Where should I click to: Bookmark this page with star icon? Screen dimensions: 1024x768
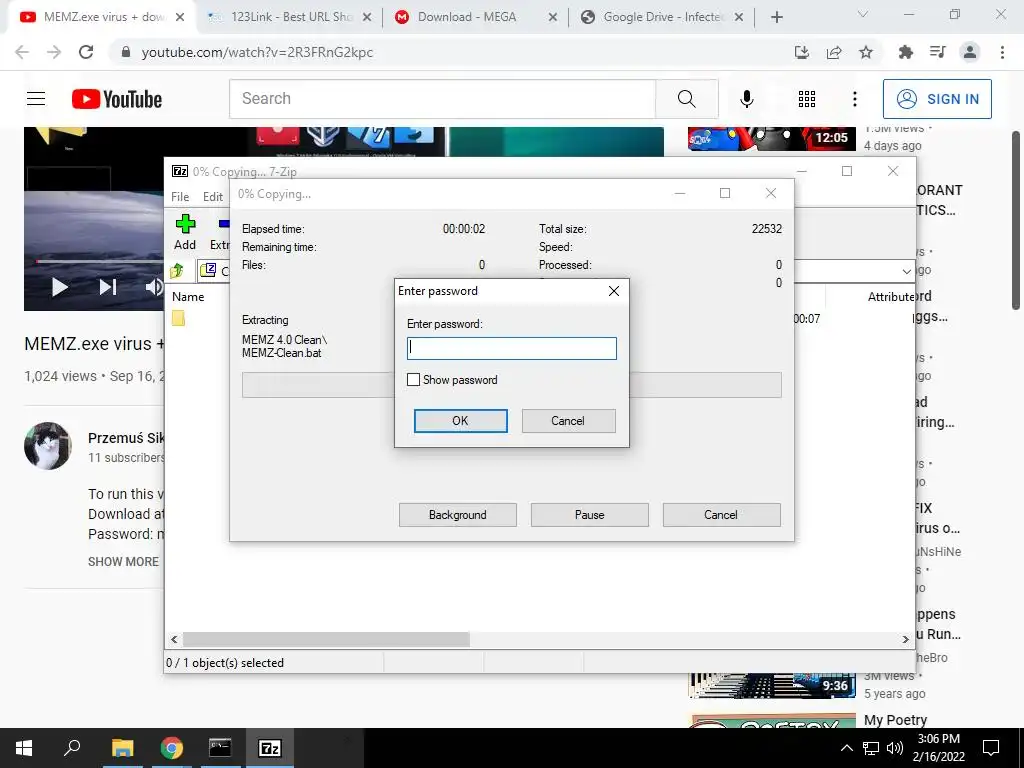tap(866, 52)
